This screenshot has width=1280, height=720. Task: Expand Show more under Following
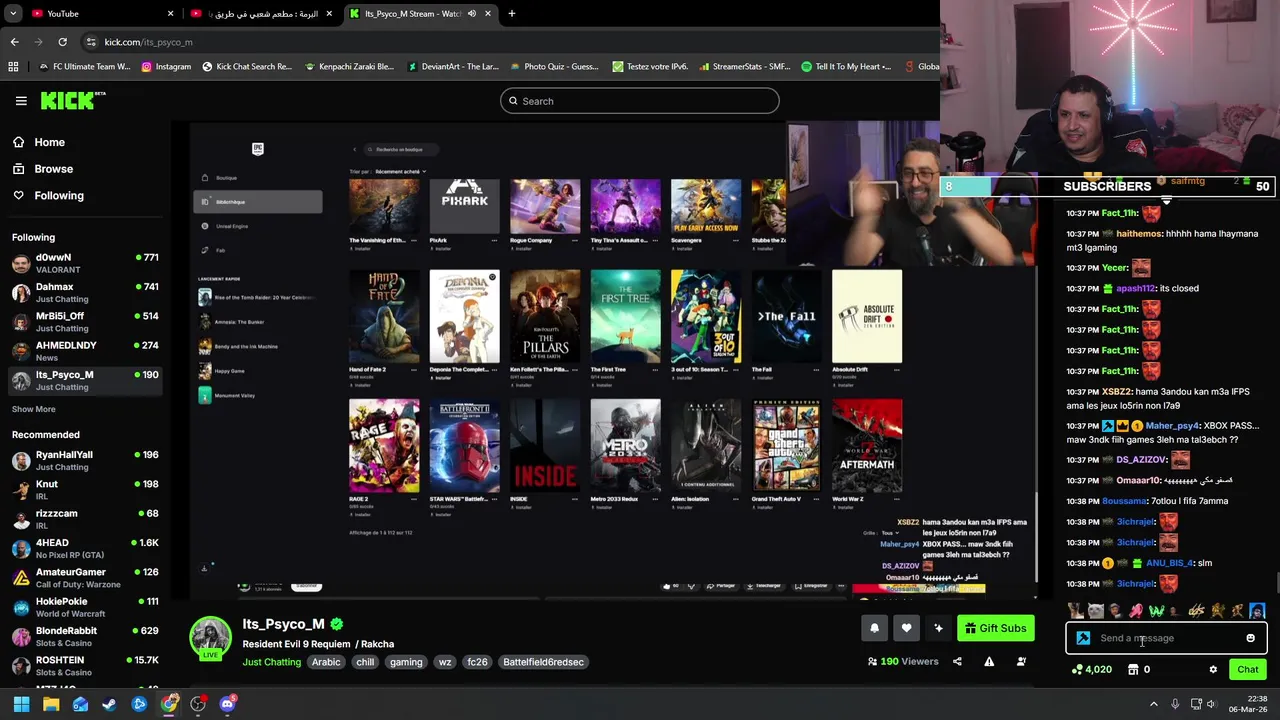click(34, 409)
